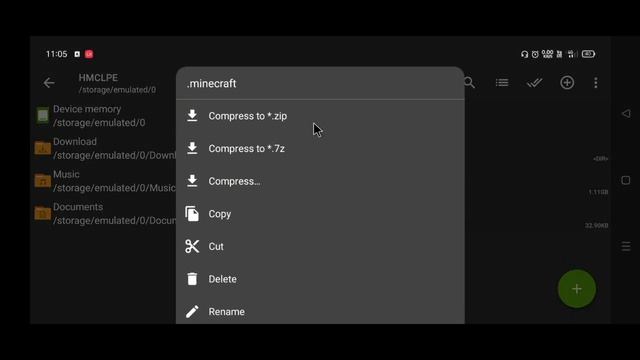
Task: Open the Compress... dialog entry
Action: 320,181
